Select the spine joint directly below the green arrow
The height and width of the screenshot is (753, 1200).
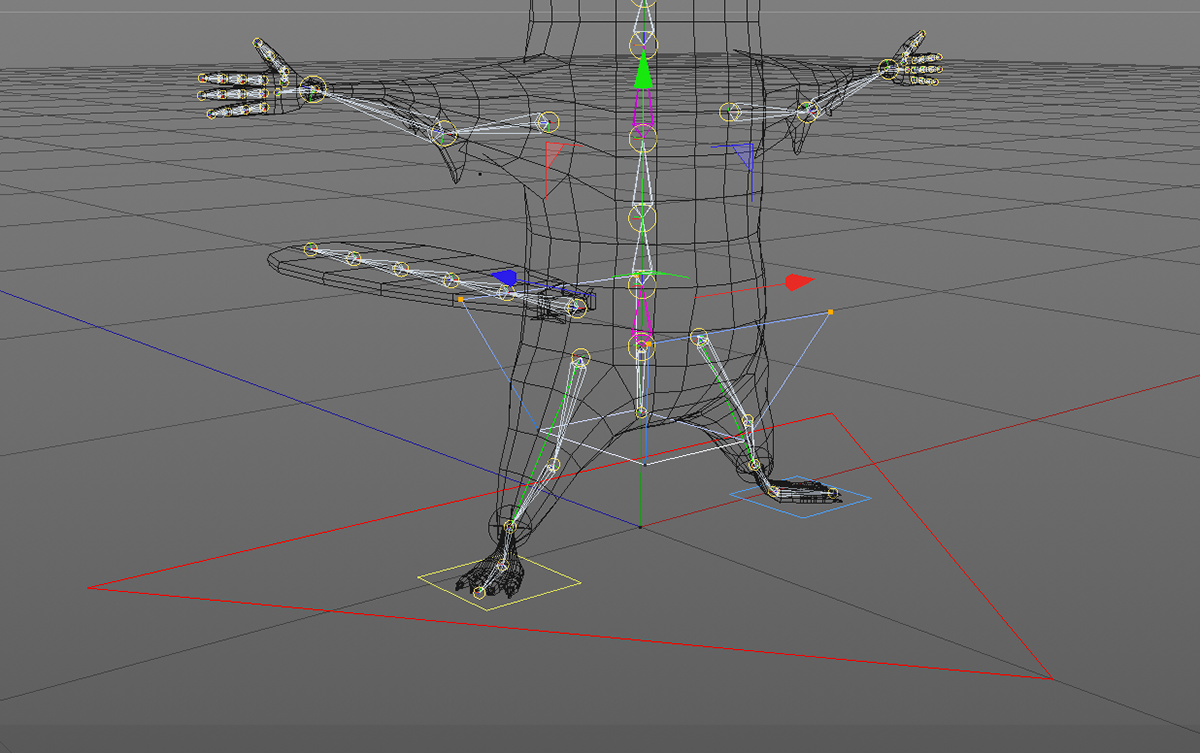click(x=643, y=137)
